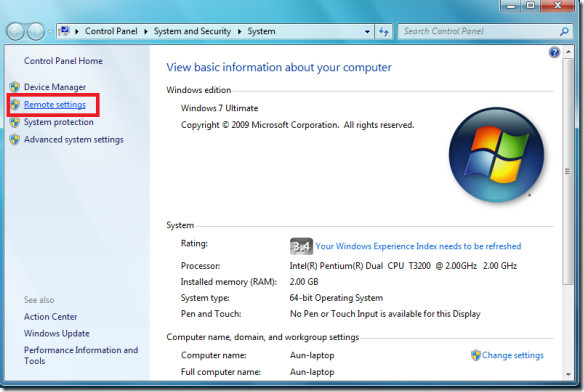
Task: Click the 3.4 Windows Experience rating badge
Action: (301, 246)
